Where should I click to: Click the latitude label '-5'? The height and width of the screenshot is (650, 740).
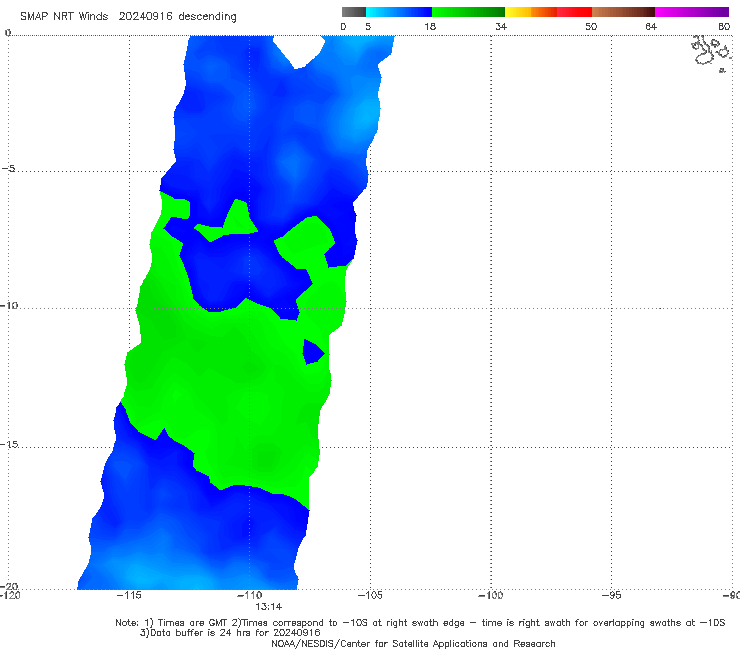pos(9,169)
